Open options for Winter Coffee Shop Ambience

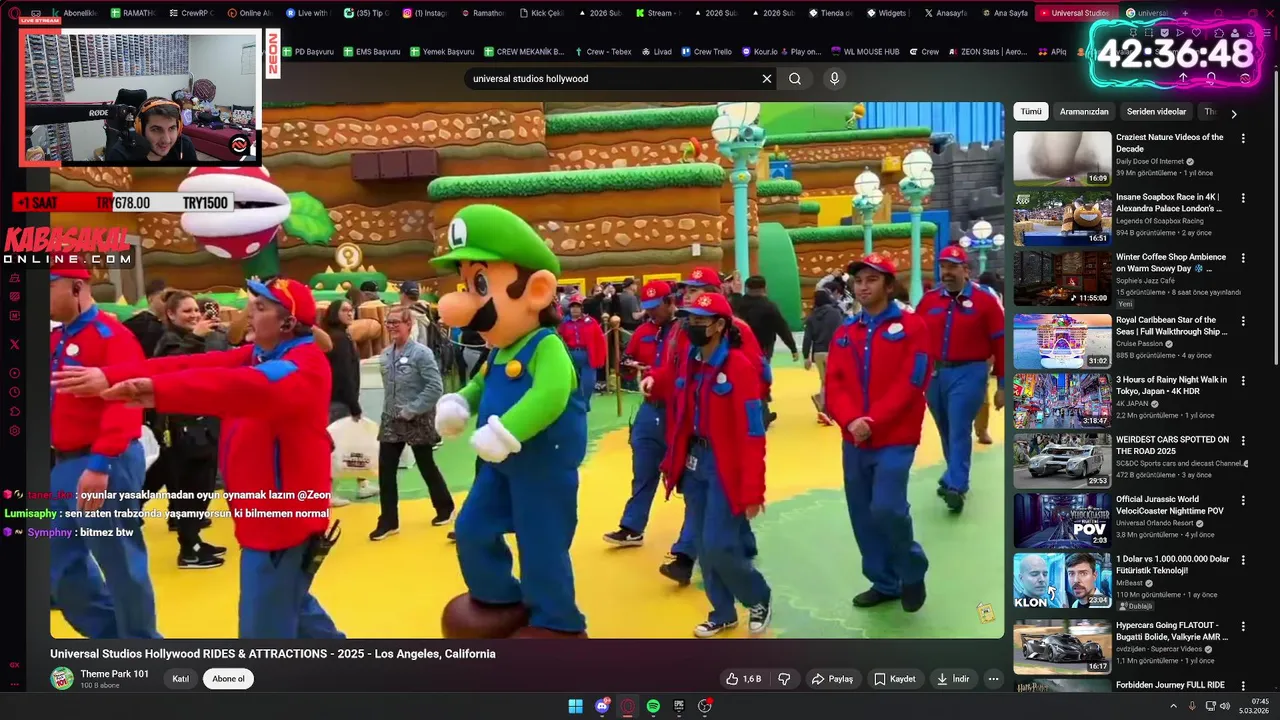coord(1243,258)
